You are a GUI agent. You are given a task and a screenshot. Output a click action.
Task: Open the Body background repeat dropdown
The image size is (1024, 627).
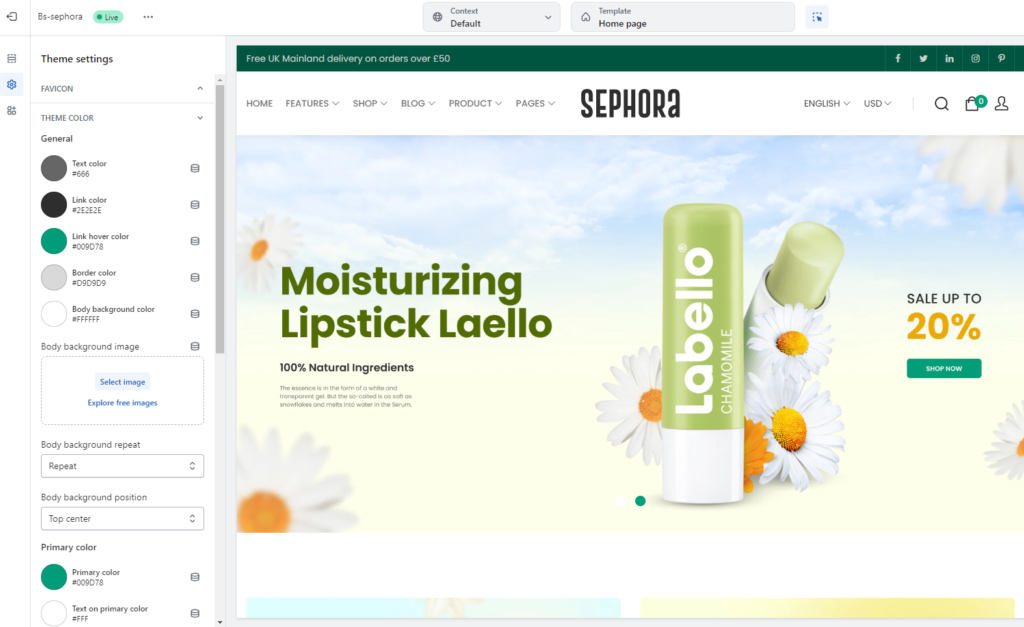(x=122, y=466)
